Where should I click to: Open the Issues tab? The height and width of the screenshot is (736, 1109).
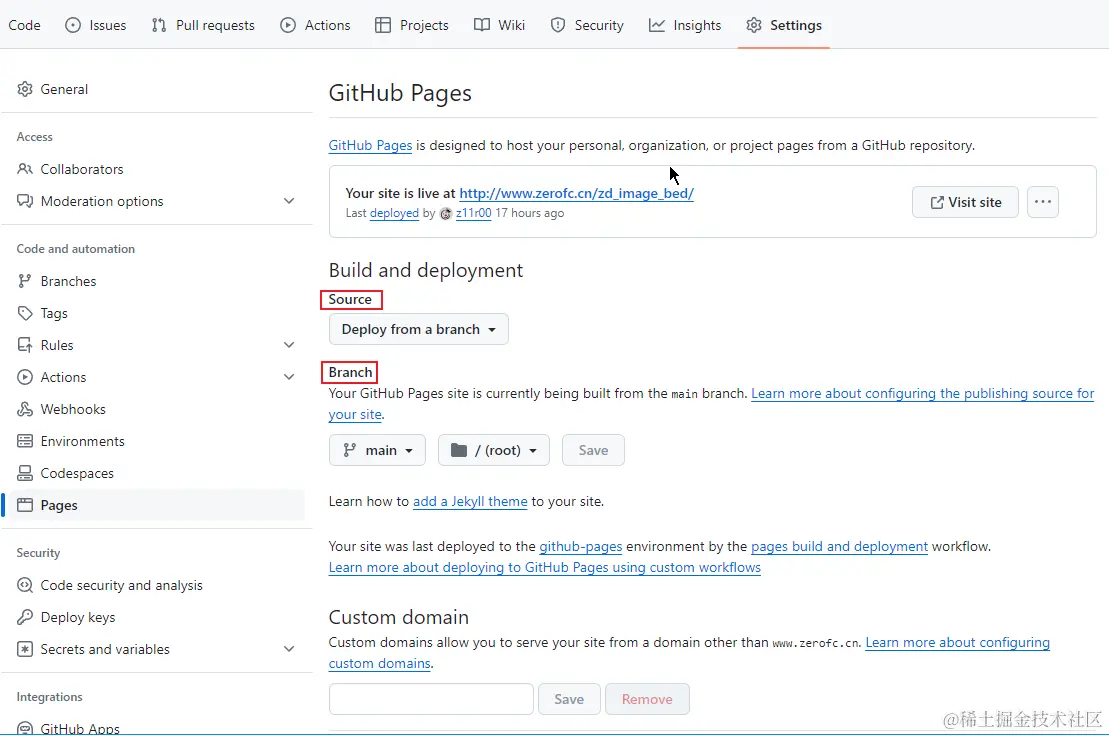click(x=95, y=25)
